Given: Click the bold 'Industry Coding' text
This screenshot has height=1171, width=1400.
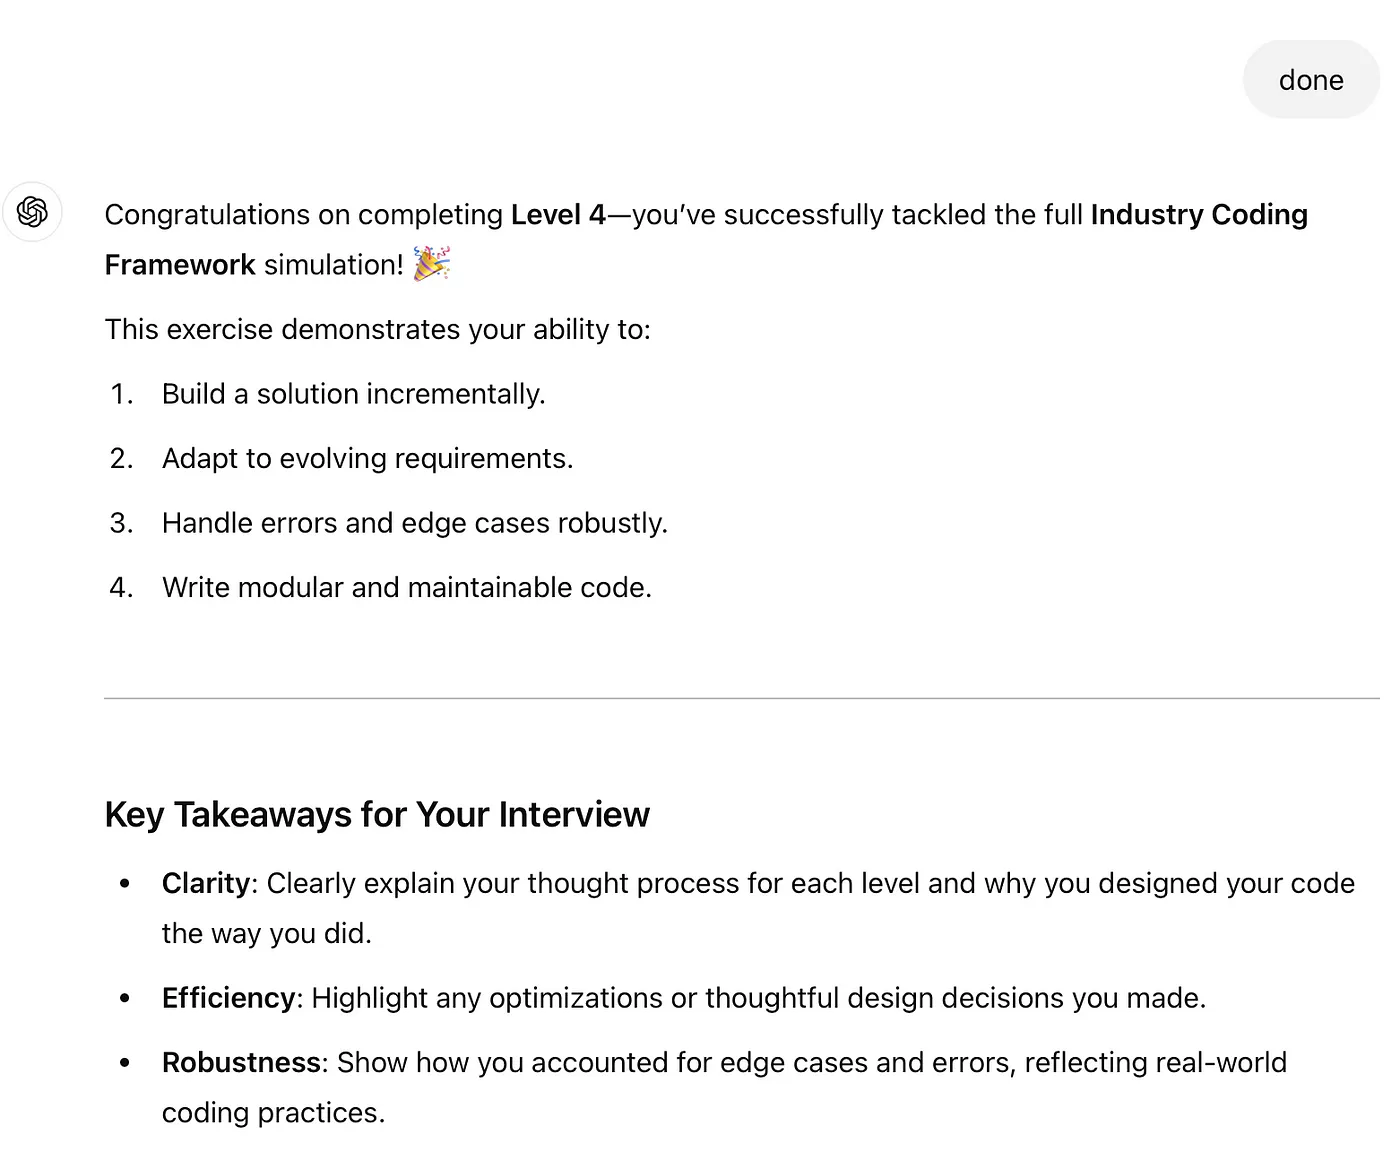Looking at the screenshot, I should (x=1199, y=215).
